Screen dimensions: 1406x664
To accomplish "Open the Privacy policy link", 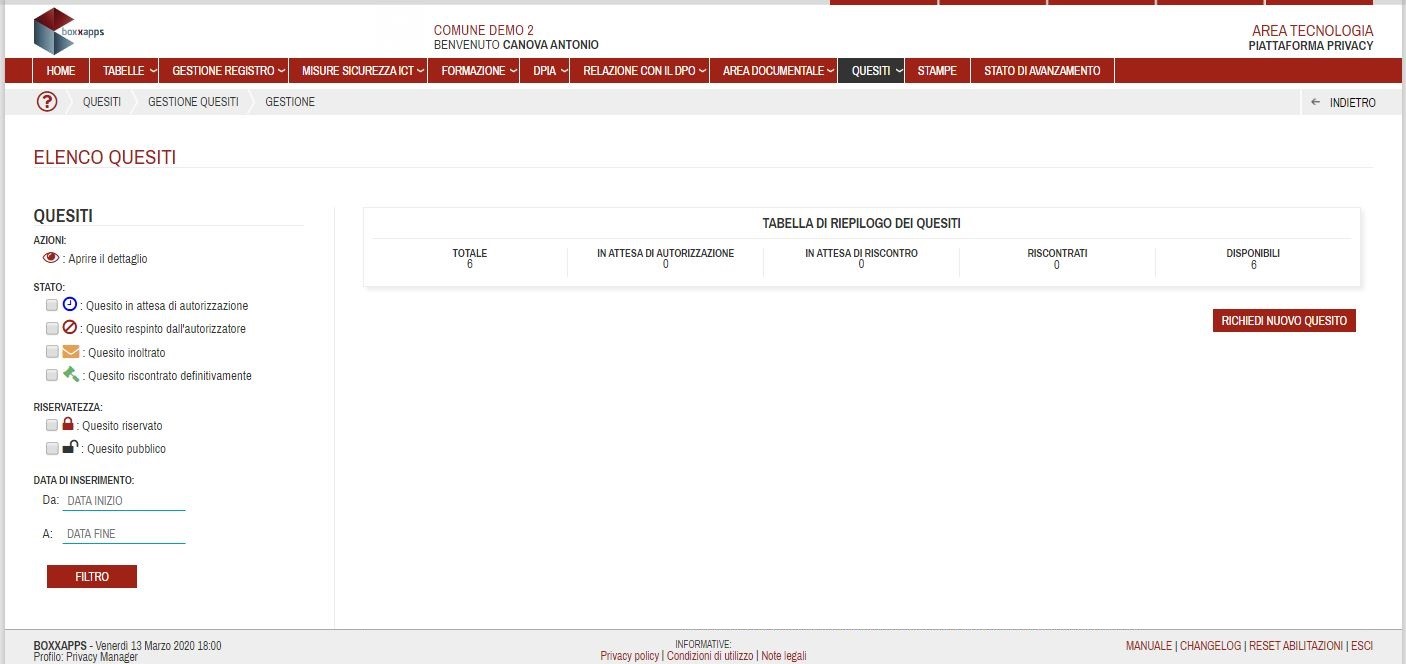I will click(629, 656).
